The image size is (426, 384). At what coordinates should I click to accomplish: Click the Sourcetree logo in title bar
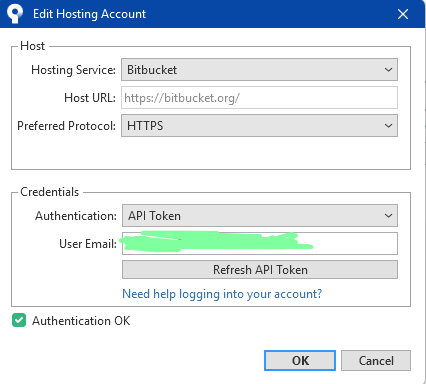point(15,14)
